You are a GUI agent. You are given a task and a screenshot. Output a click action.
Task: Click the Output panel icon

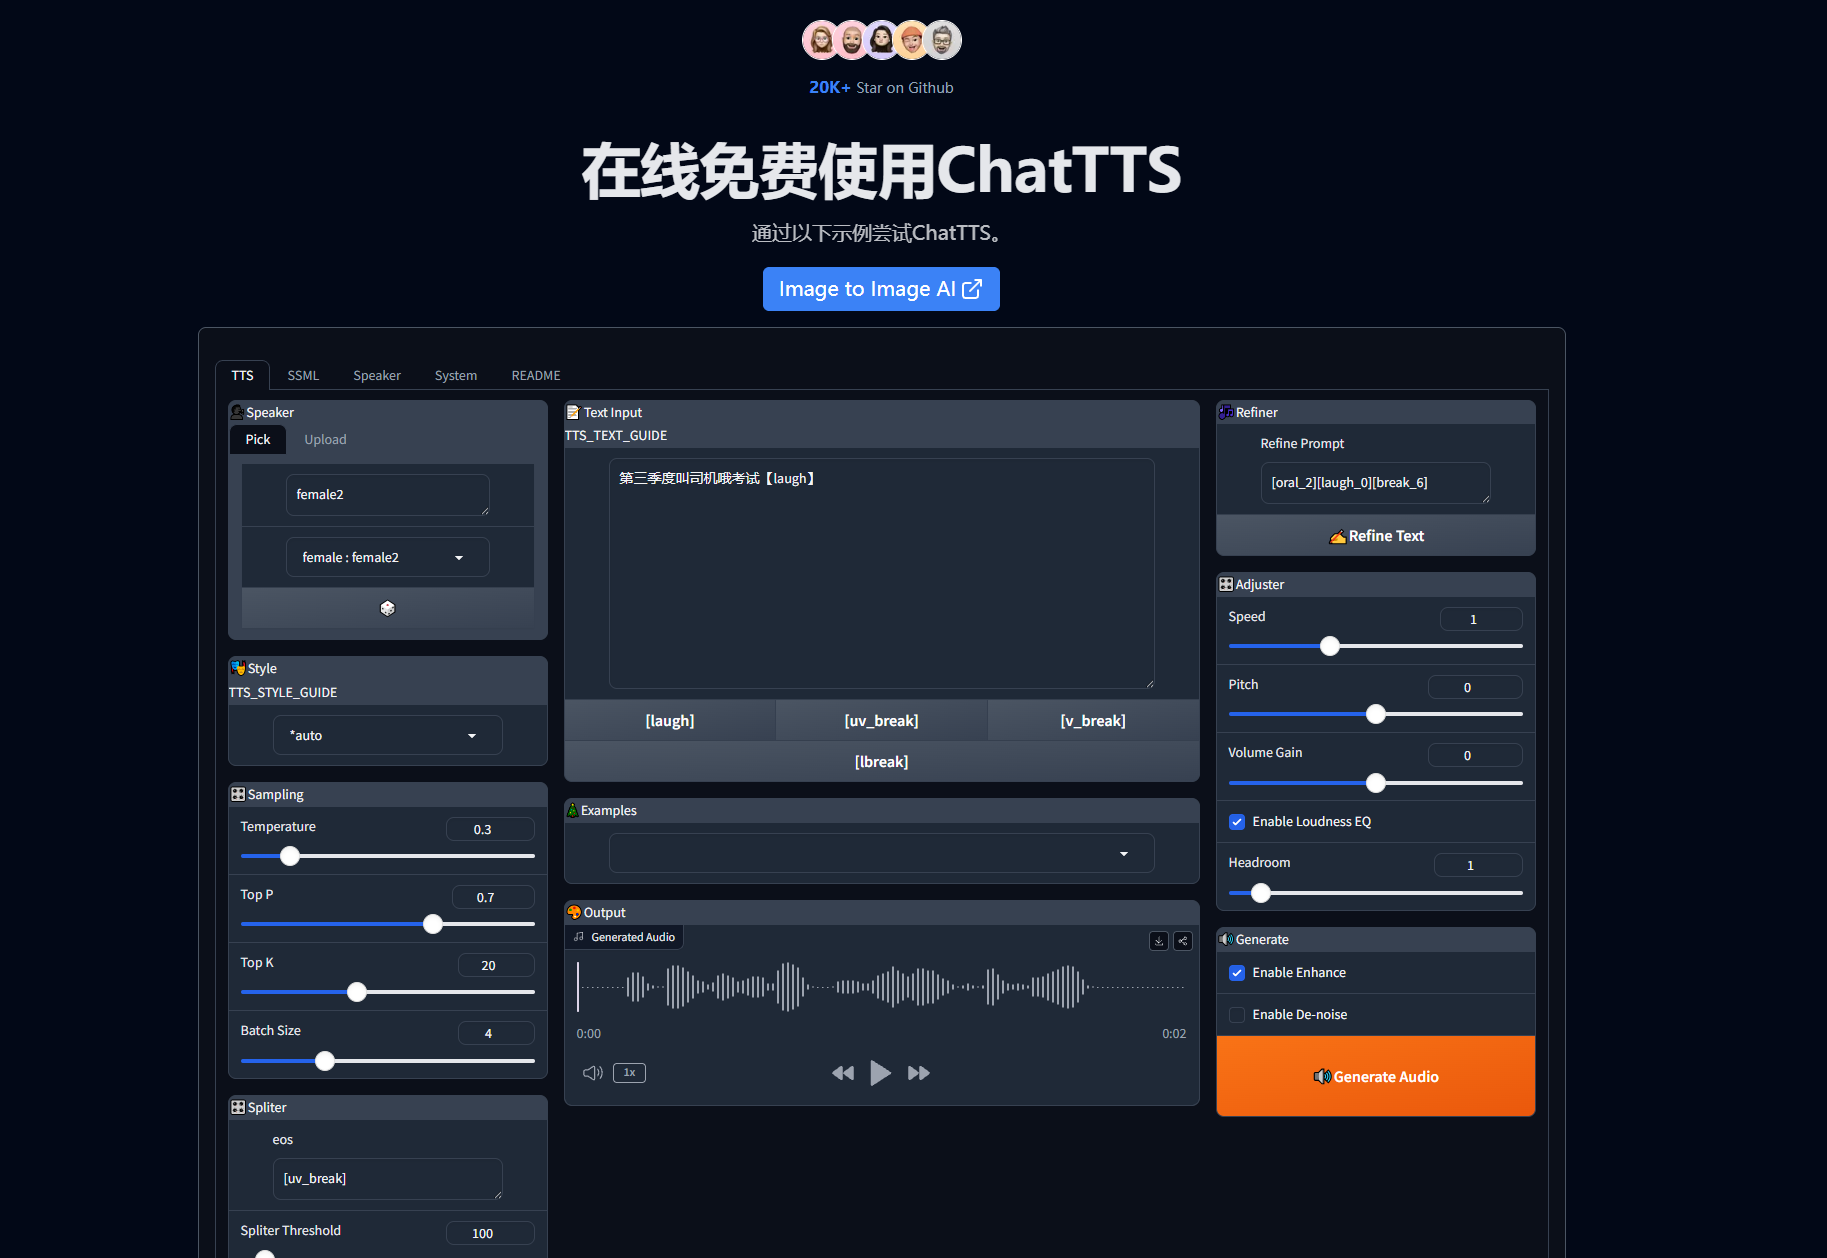tap(574, 912)
